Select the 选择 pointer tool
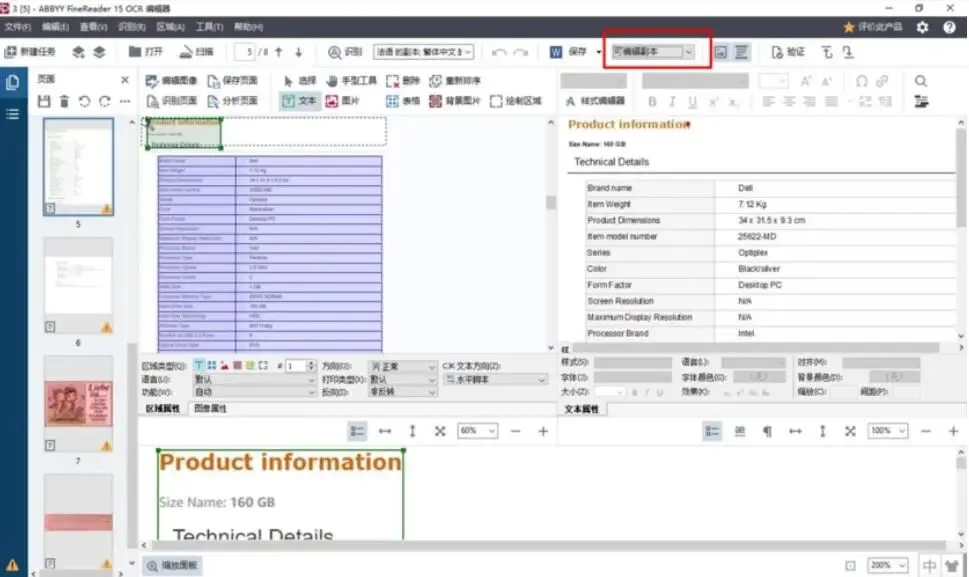This screenshot has height=577, width=969. (x=299, y=81)
